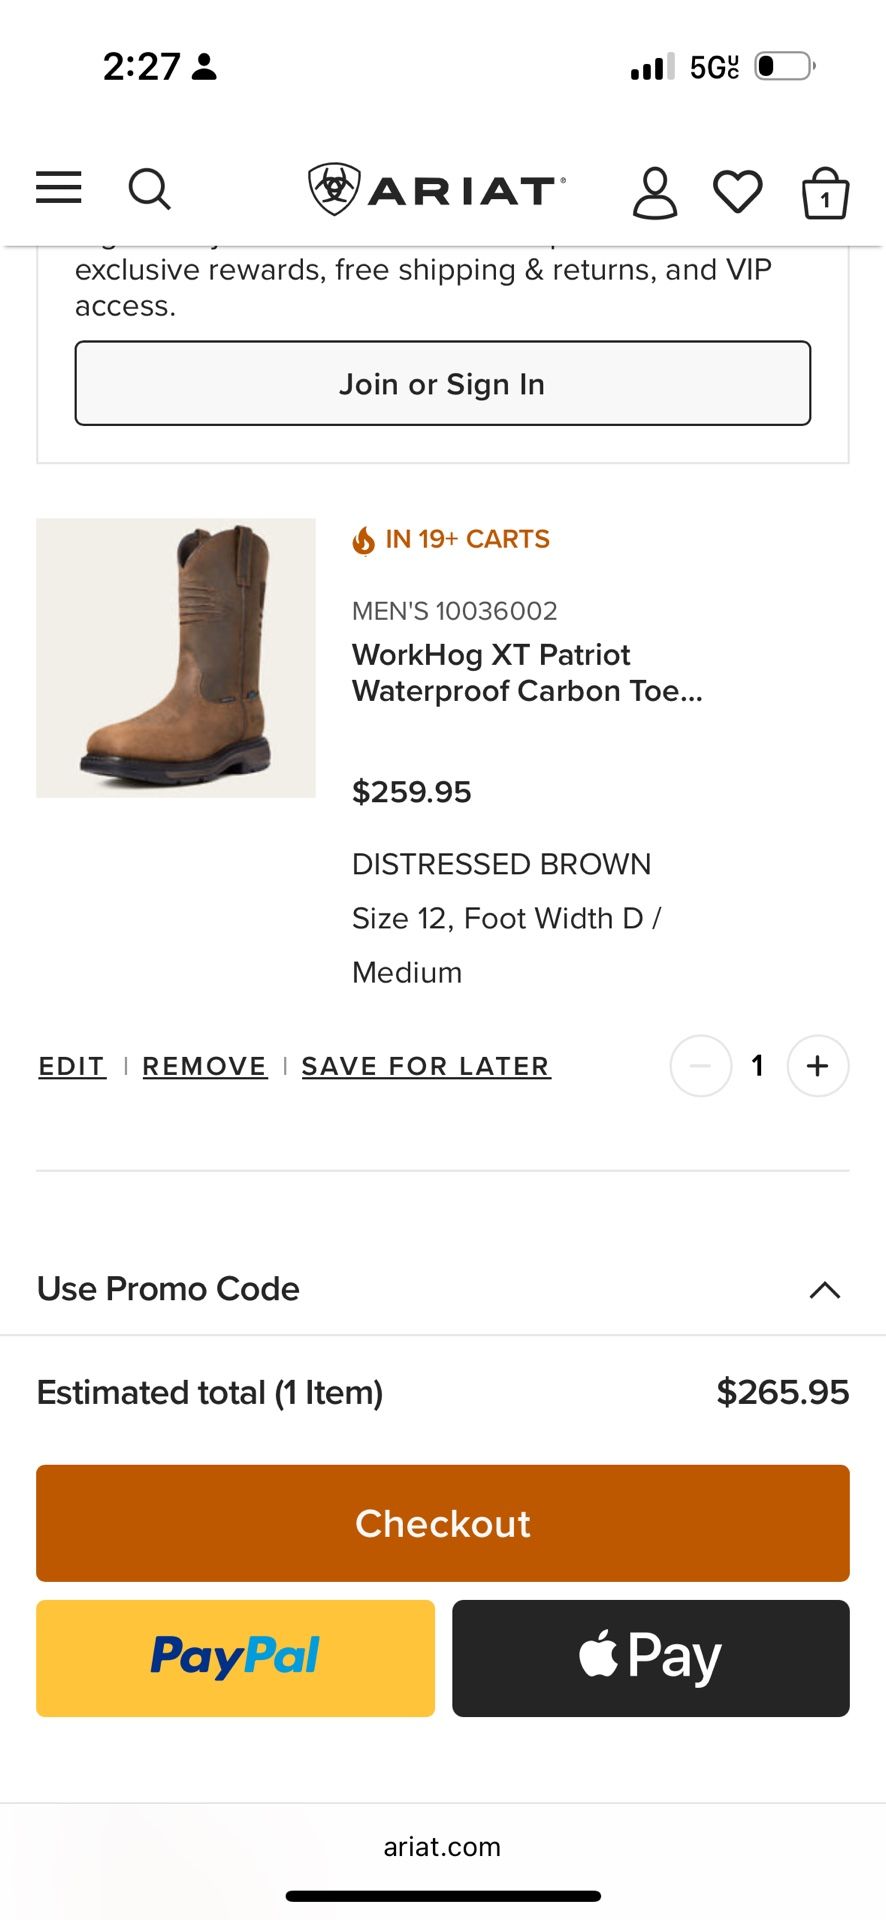Viewport: 886px width, 1920px height.
Task: Click the search magnifier icon
Action: pos(150,188)
